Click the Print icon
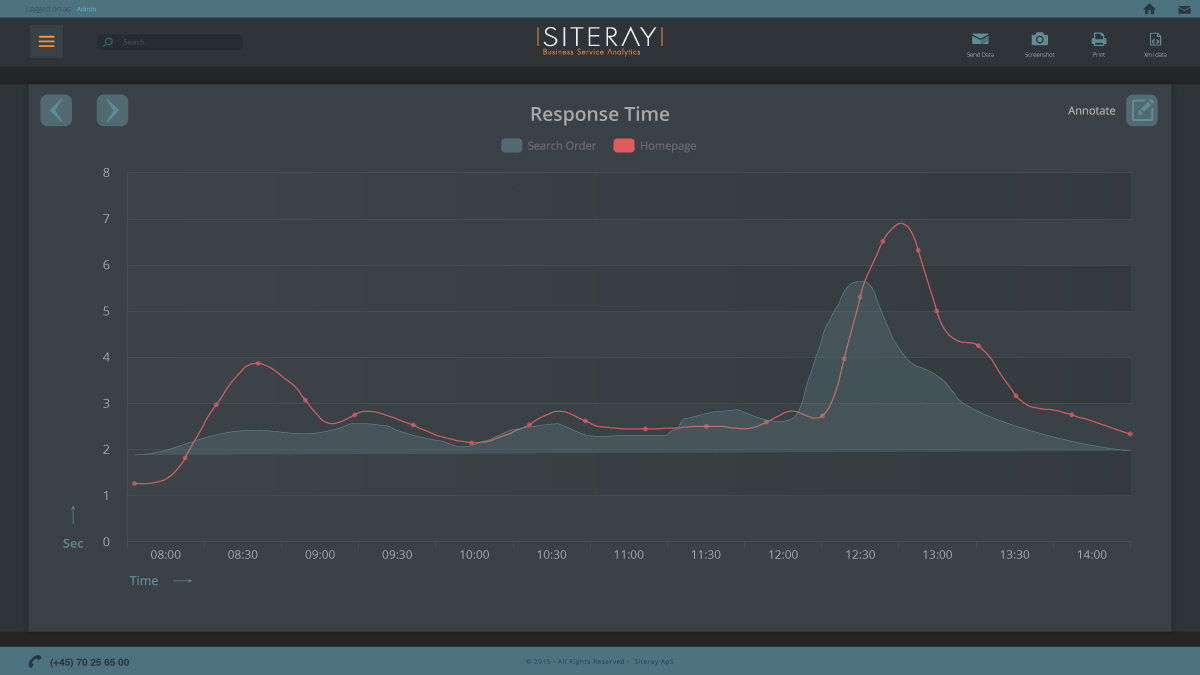Image resolution: width=1200 pixels, height=675 pixels. click(x=1099, y=39)
